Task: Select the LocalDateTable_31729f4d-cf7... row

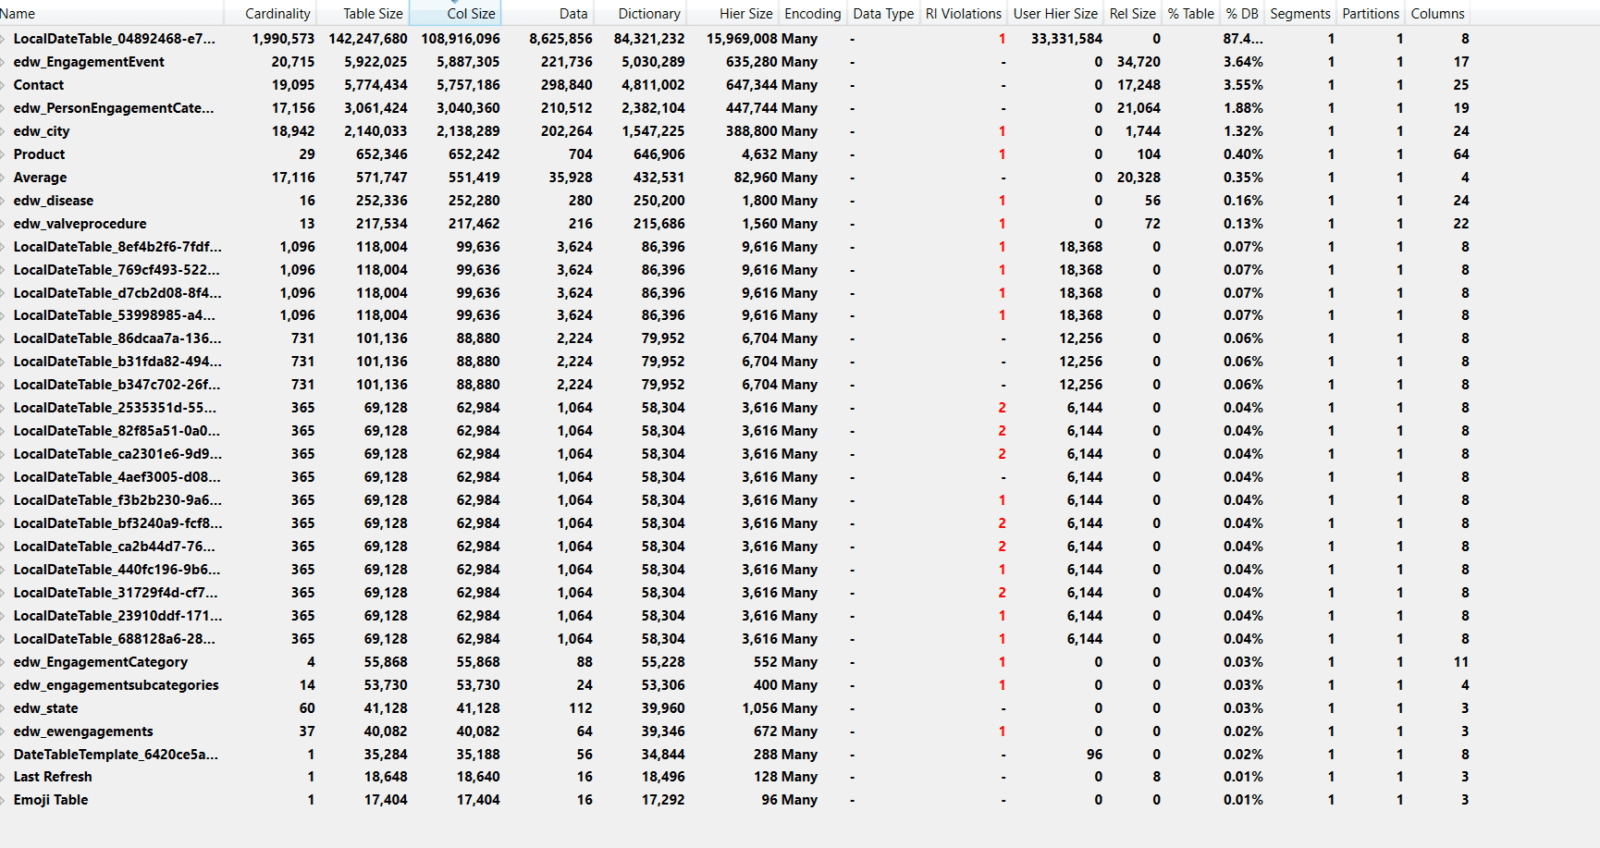Action: [x=735, y=592]
